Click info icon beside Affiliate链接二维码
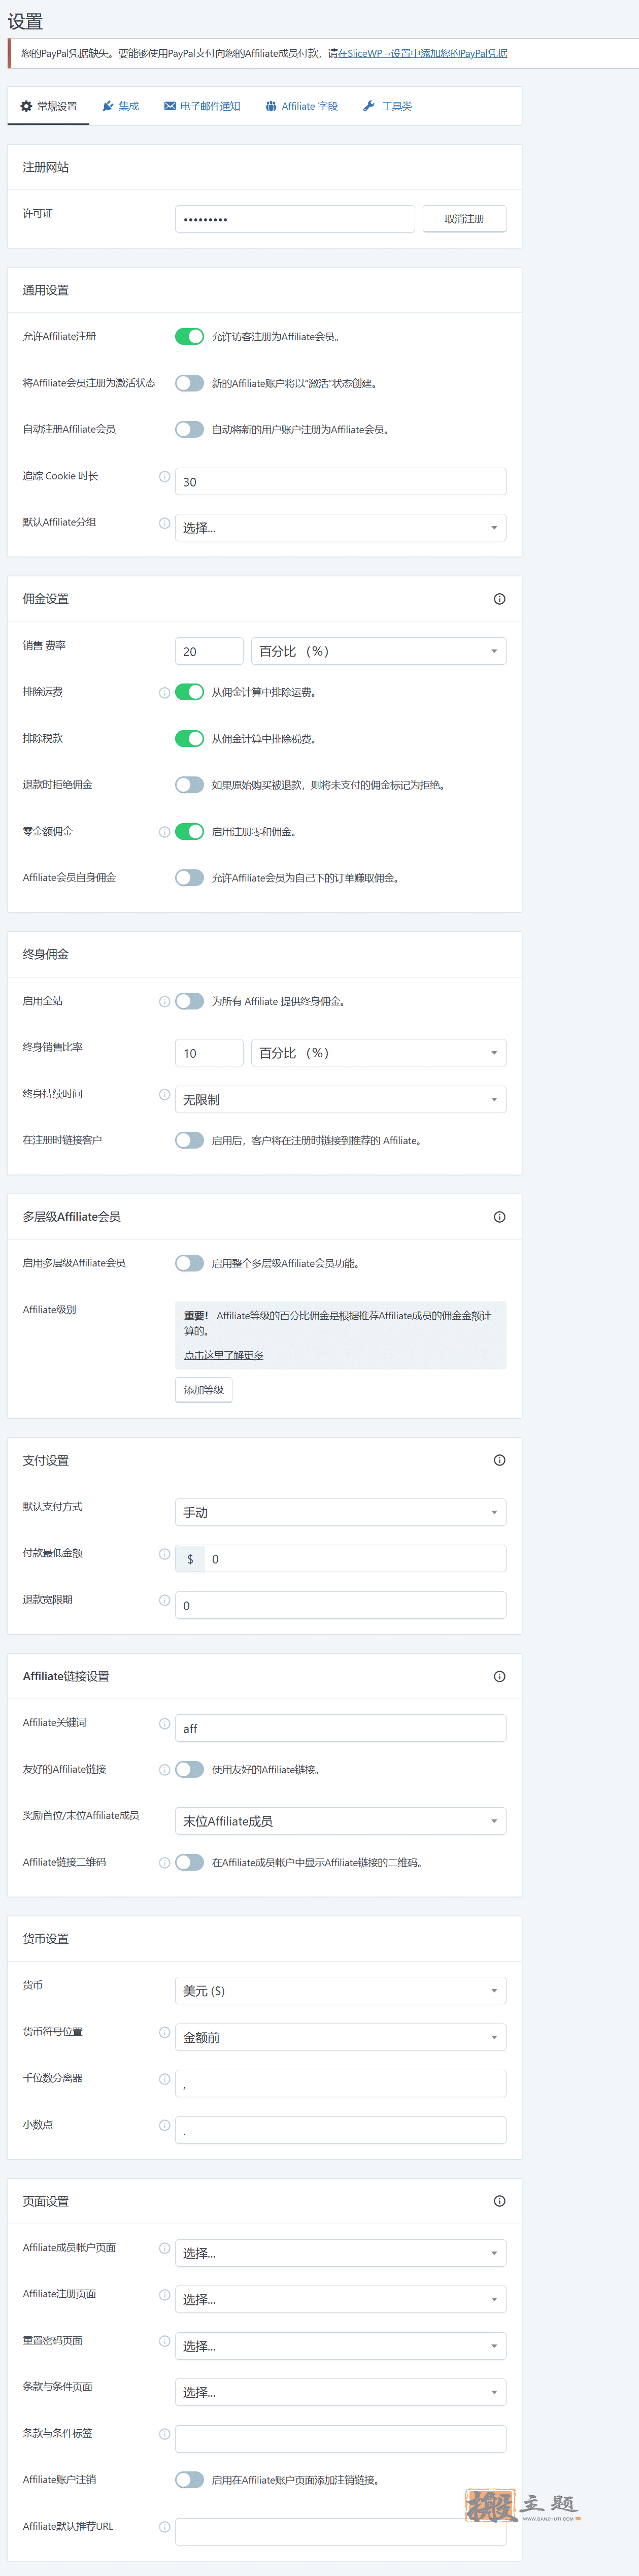Image resolution: width=639 pixels, height=2576 pixels. click(x=164, y=1862)
